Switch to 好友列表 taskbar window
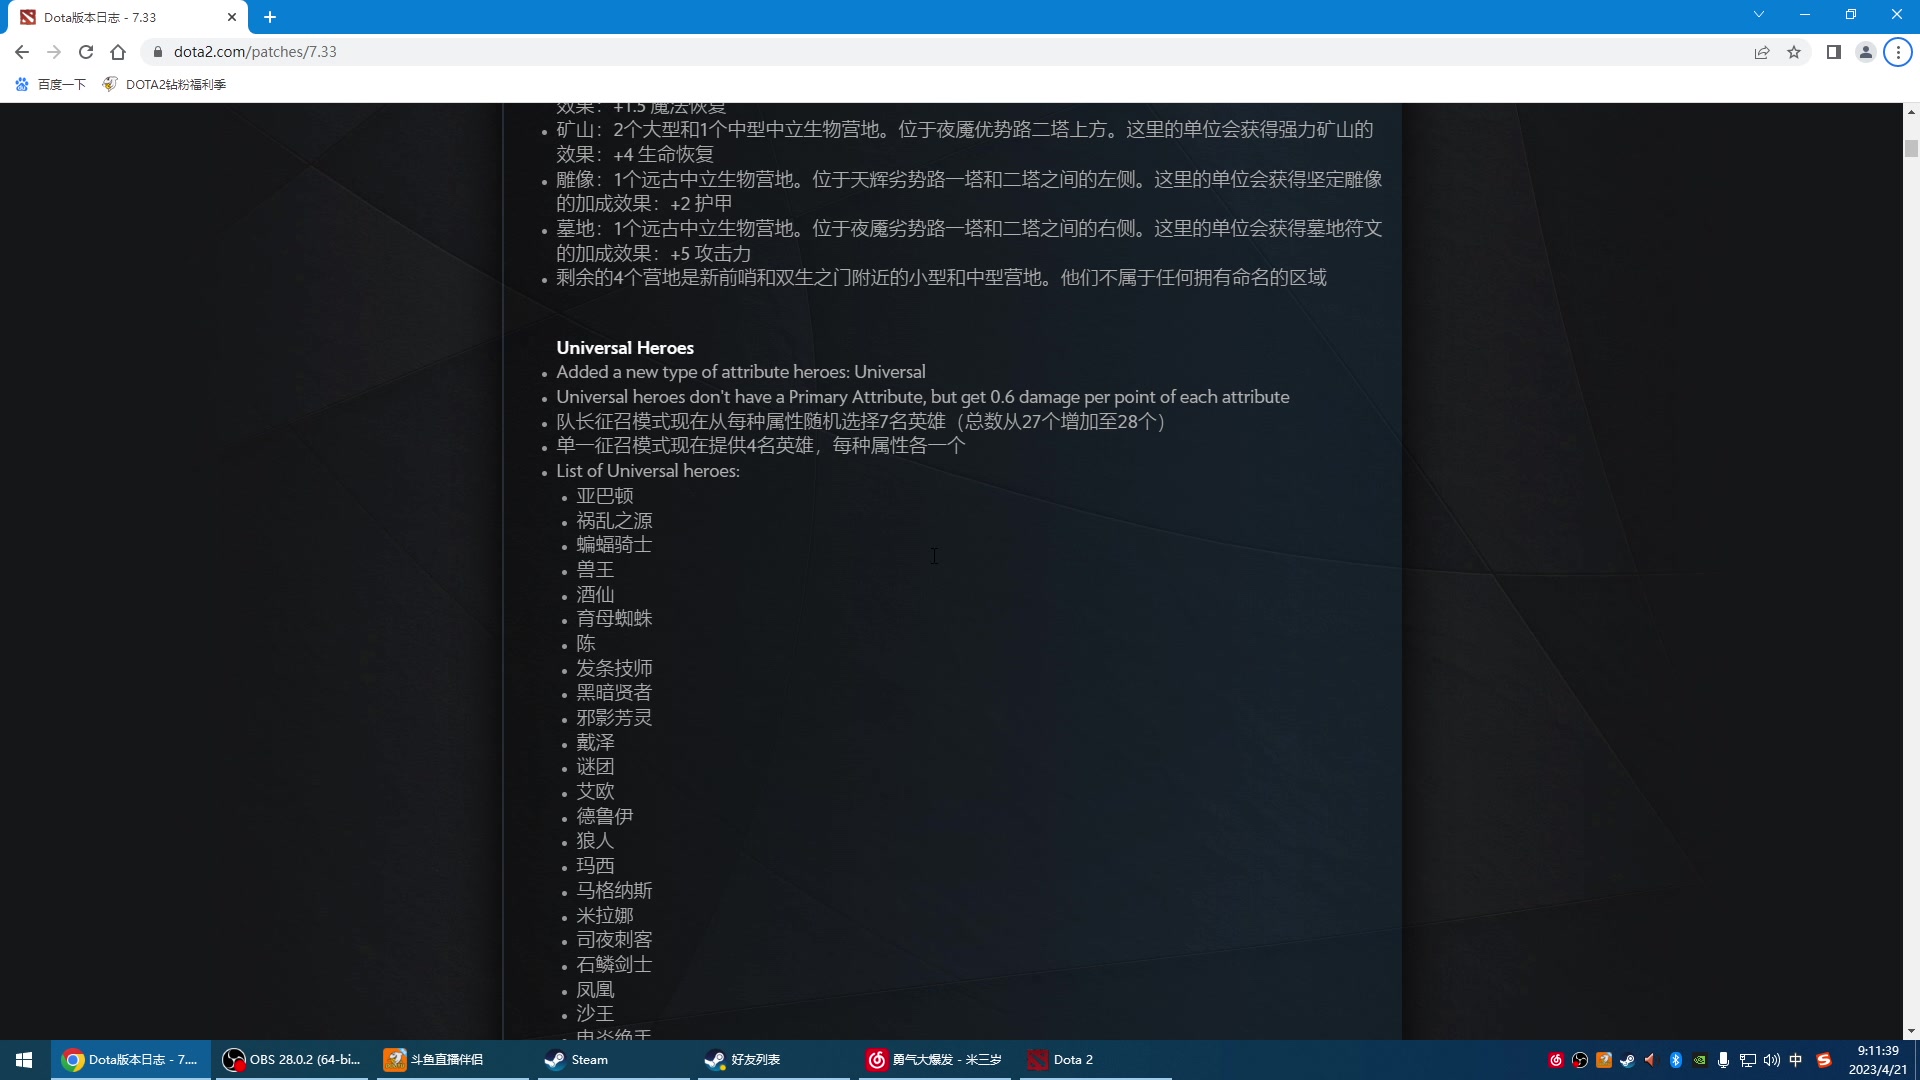This screenshot has height=1080, width=1920. click(x=773, y=1060)
